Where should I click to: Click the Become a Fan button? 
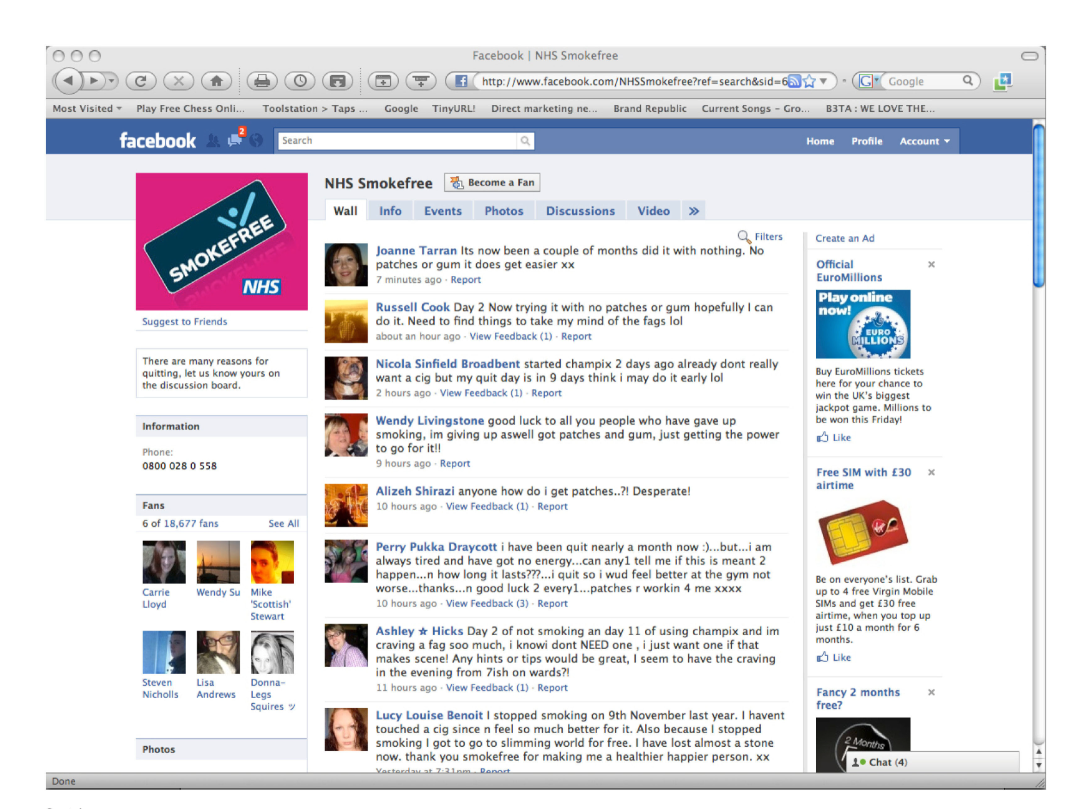(492, 183)
